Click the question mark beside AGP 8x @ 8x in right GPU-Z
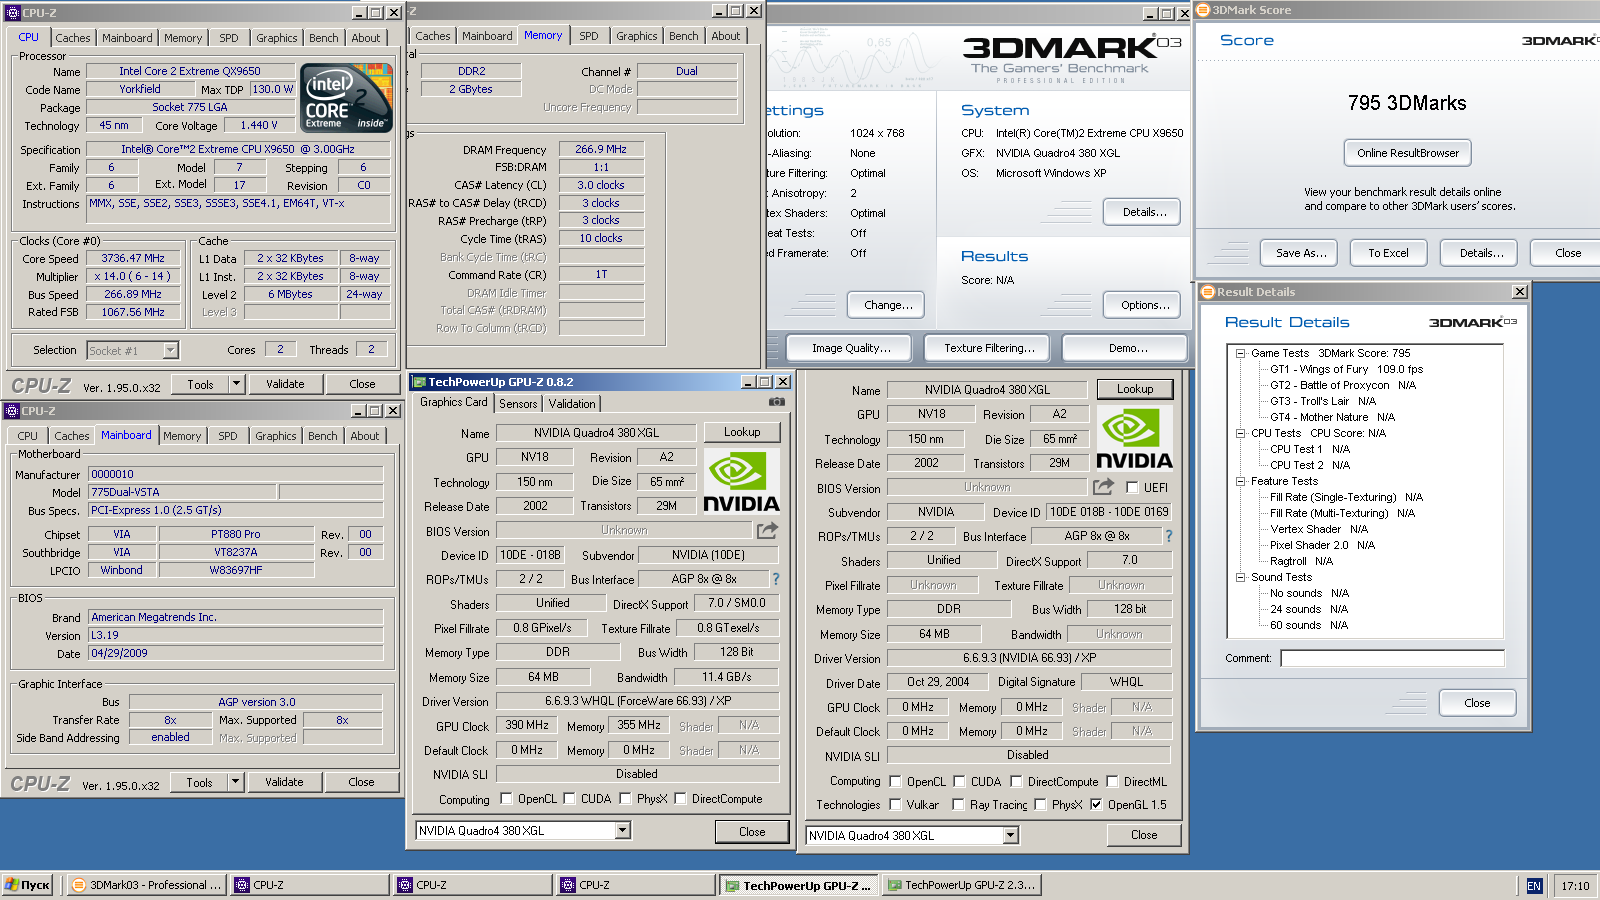Screen dimensions: 1600x900 pos(1168,536)
